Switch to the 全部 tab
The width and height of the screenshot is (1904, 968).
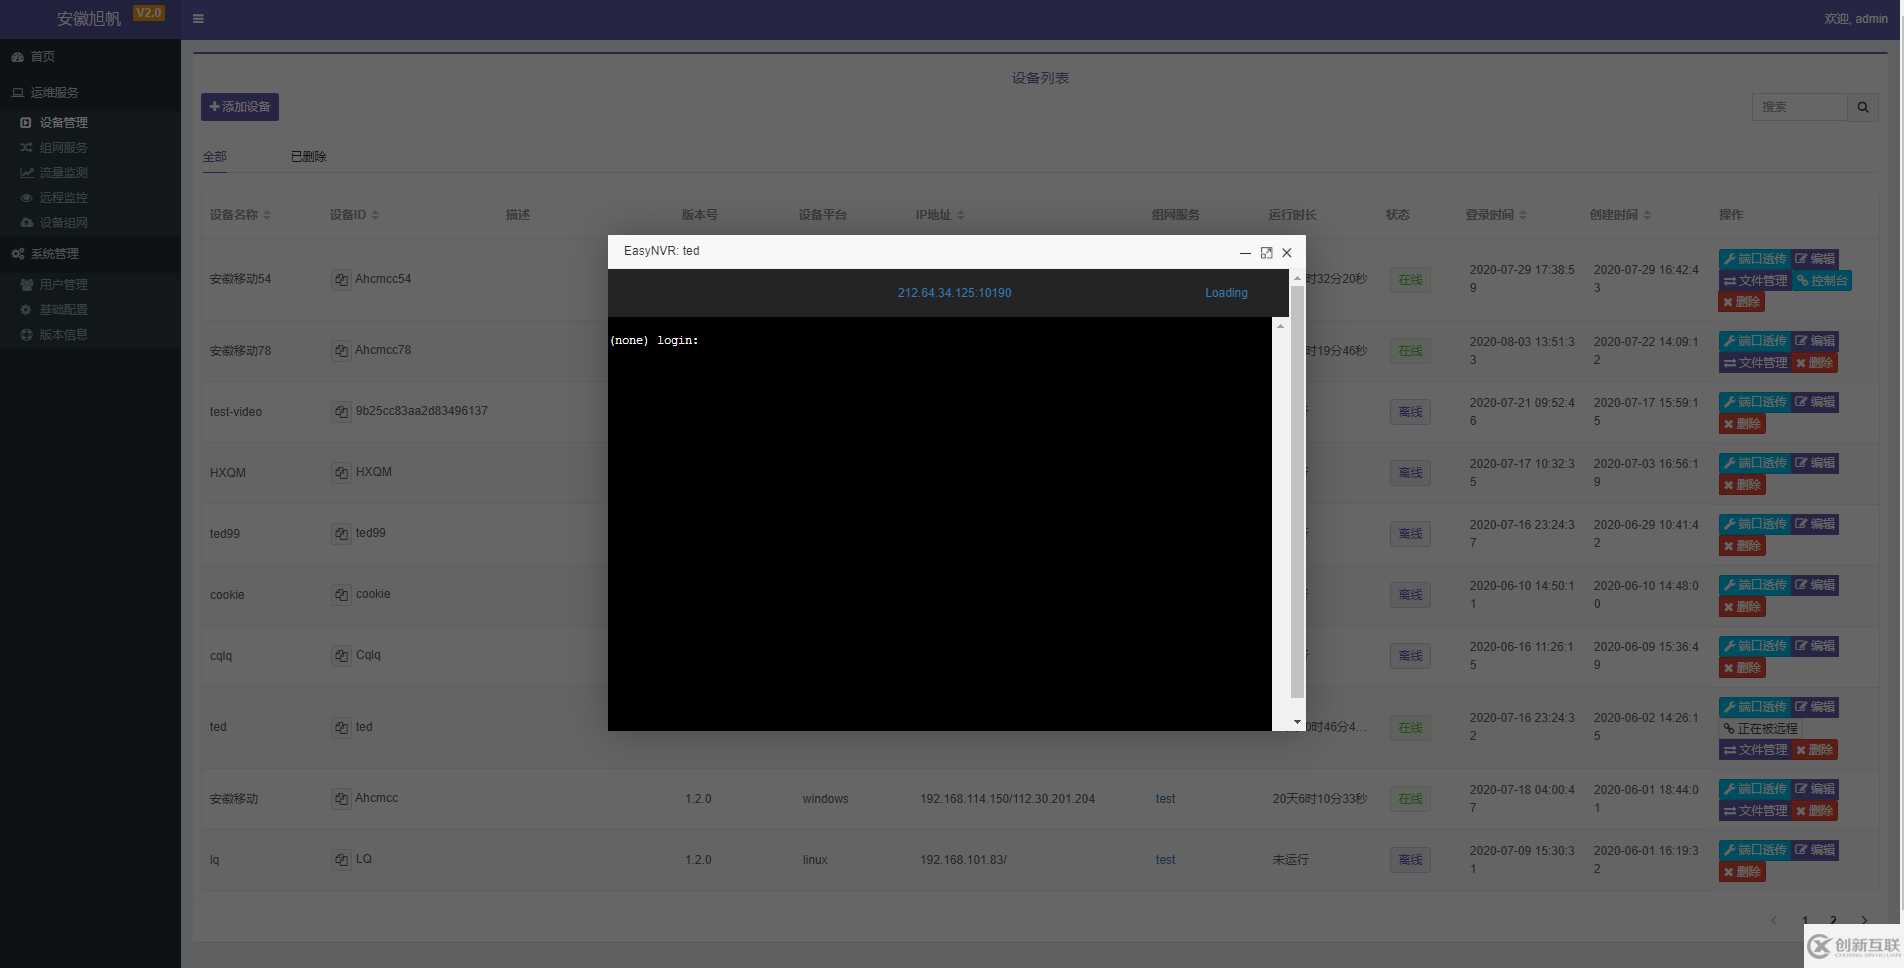coord(215,157)
